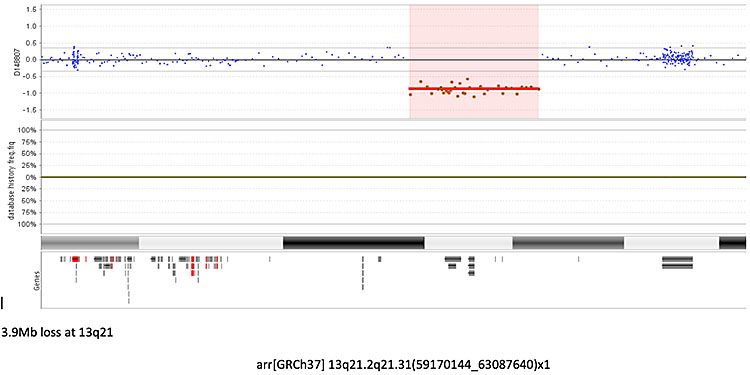750x375 pixels.
Task: Click the 0% database history frequency line
Action: click(393, 177)
